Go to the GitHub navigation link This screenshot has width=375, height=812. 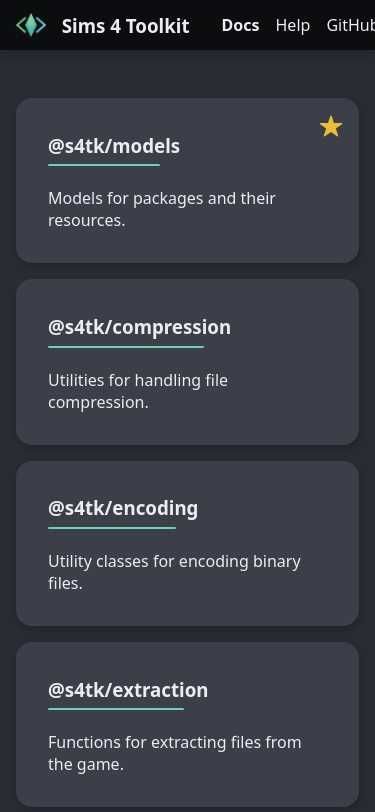[351, 25]
